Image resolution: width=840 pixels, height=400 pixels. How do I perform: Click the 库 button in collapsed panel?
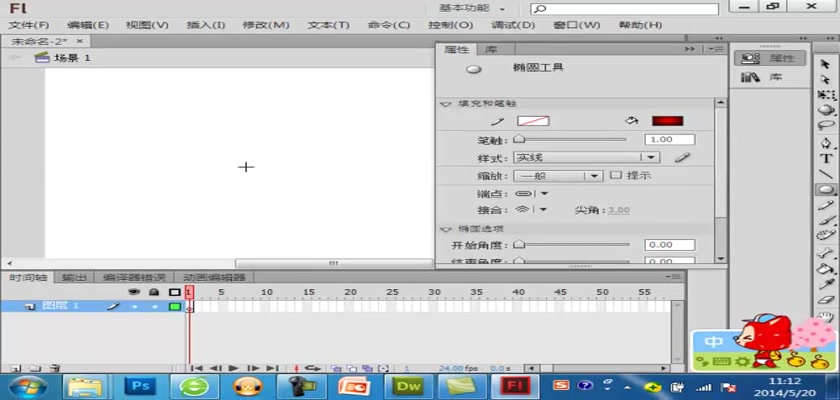pos(766,77)
